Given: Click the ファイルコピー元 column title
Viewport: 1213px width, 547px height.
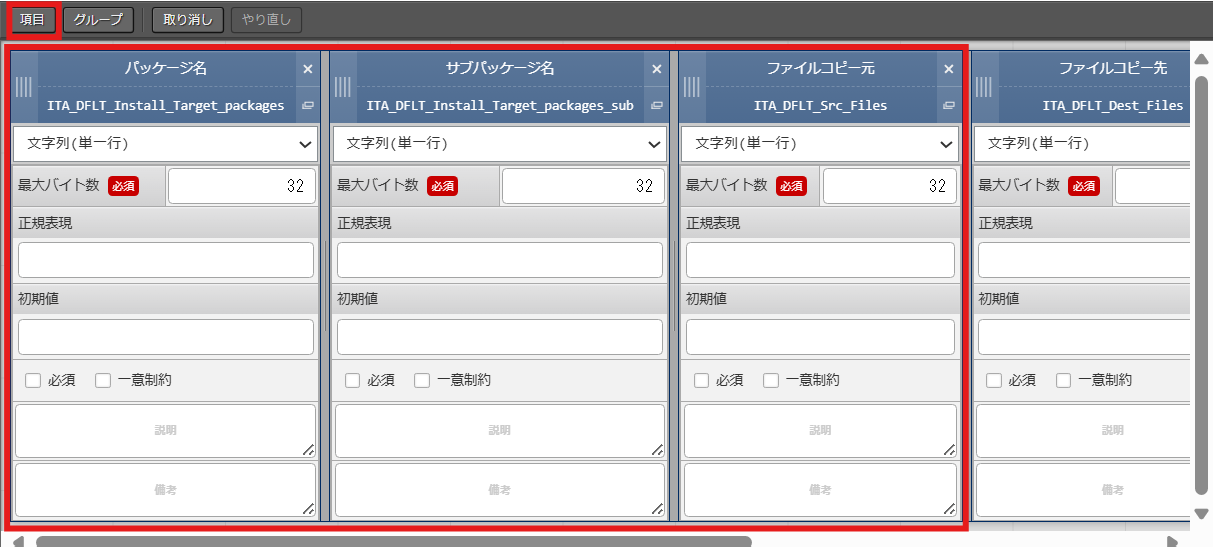Looking at the screenshot, I should coord(820,69).
